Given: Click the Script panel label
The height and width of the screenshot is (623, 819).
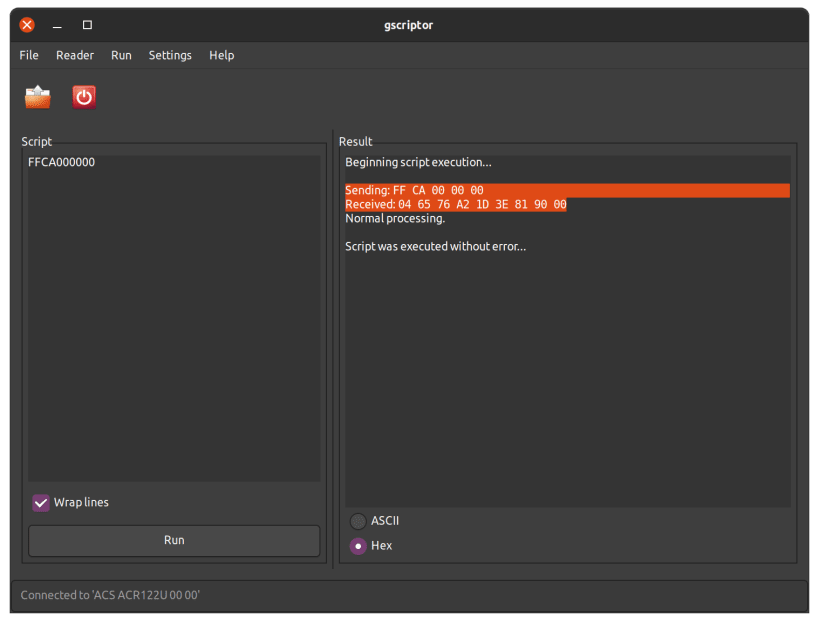Looking at the screenshot, I should [37, 142].
